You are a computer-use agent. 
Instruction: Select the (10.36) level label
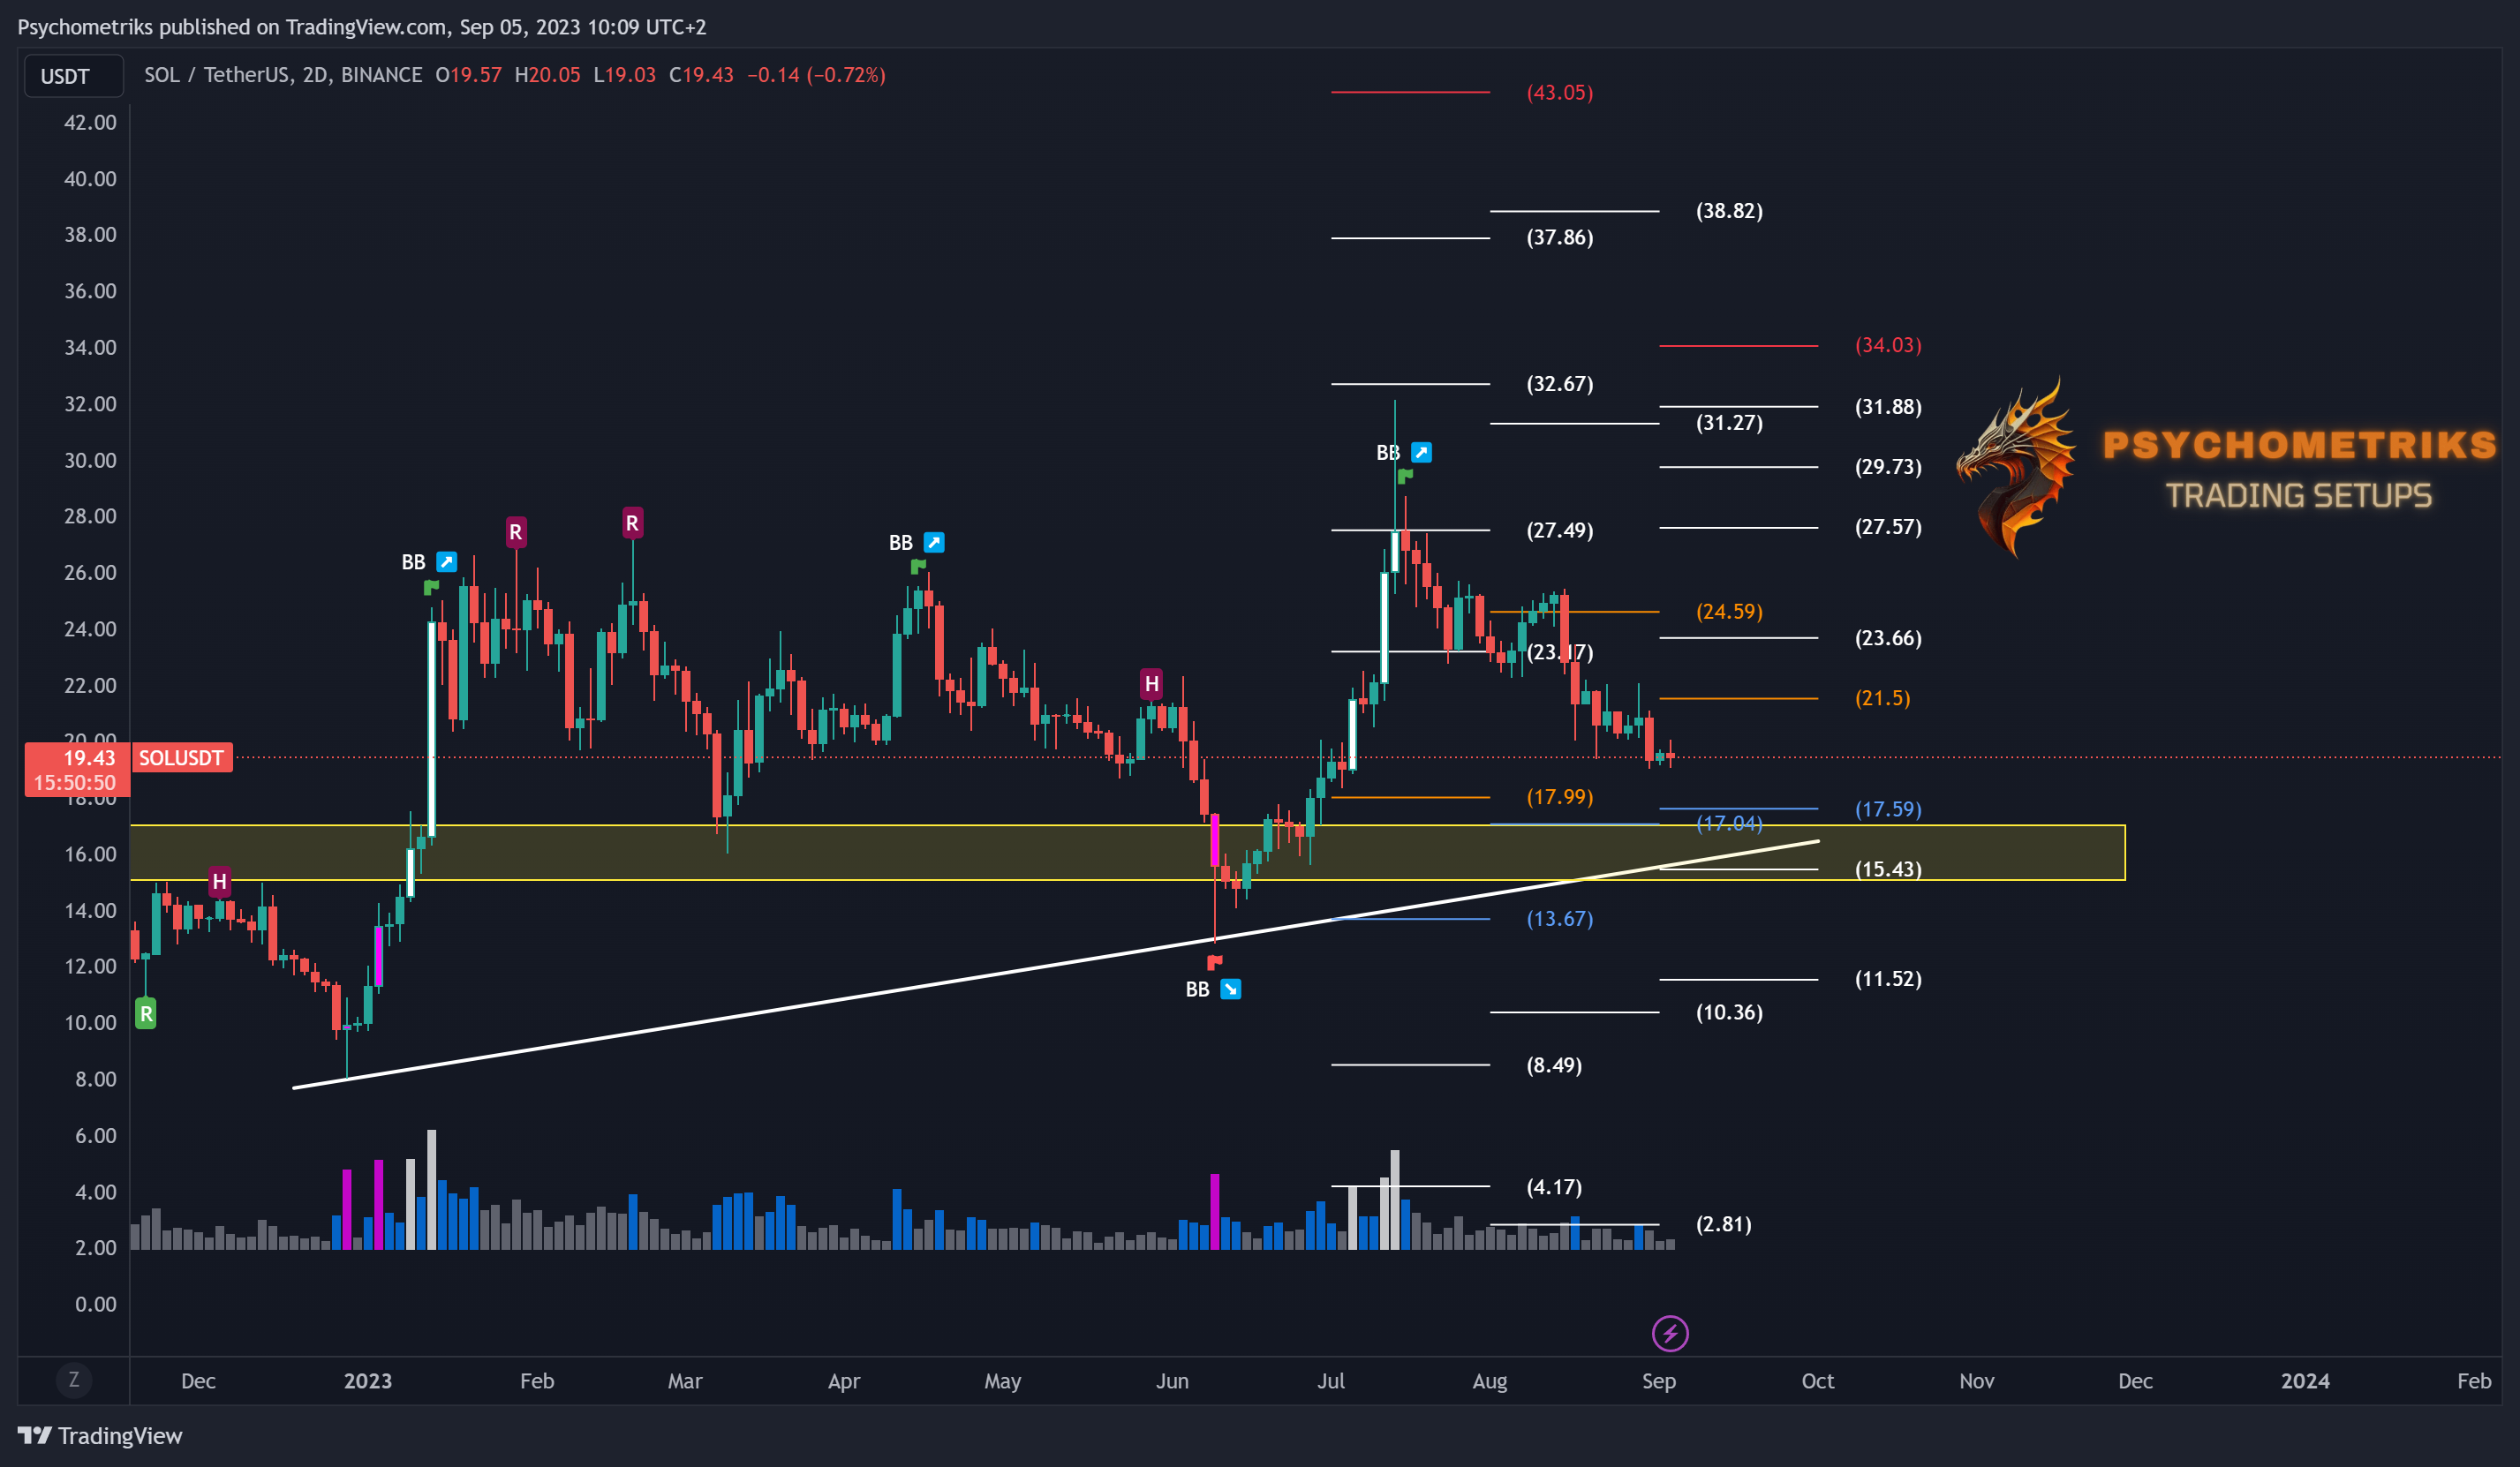point(1729,1012)
